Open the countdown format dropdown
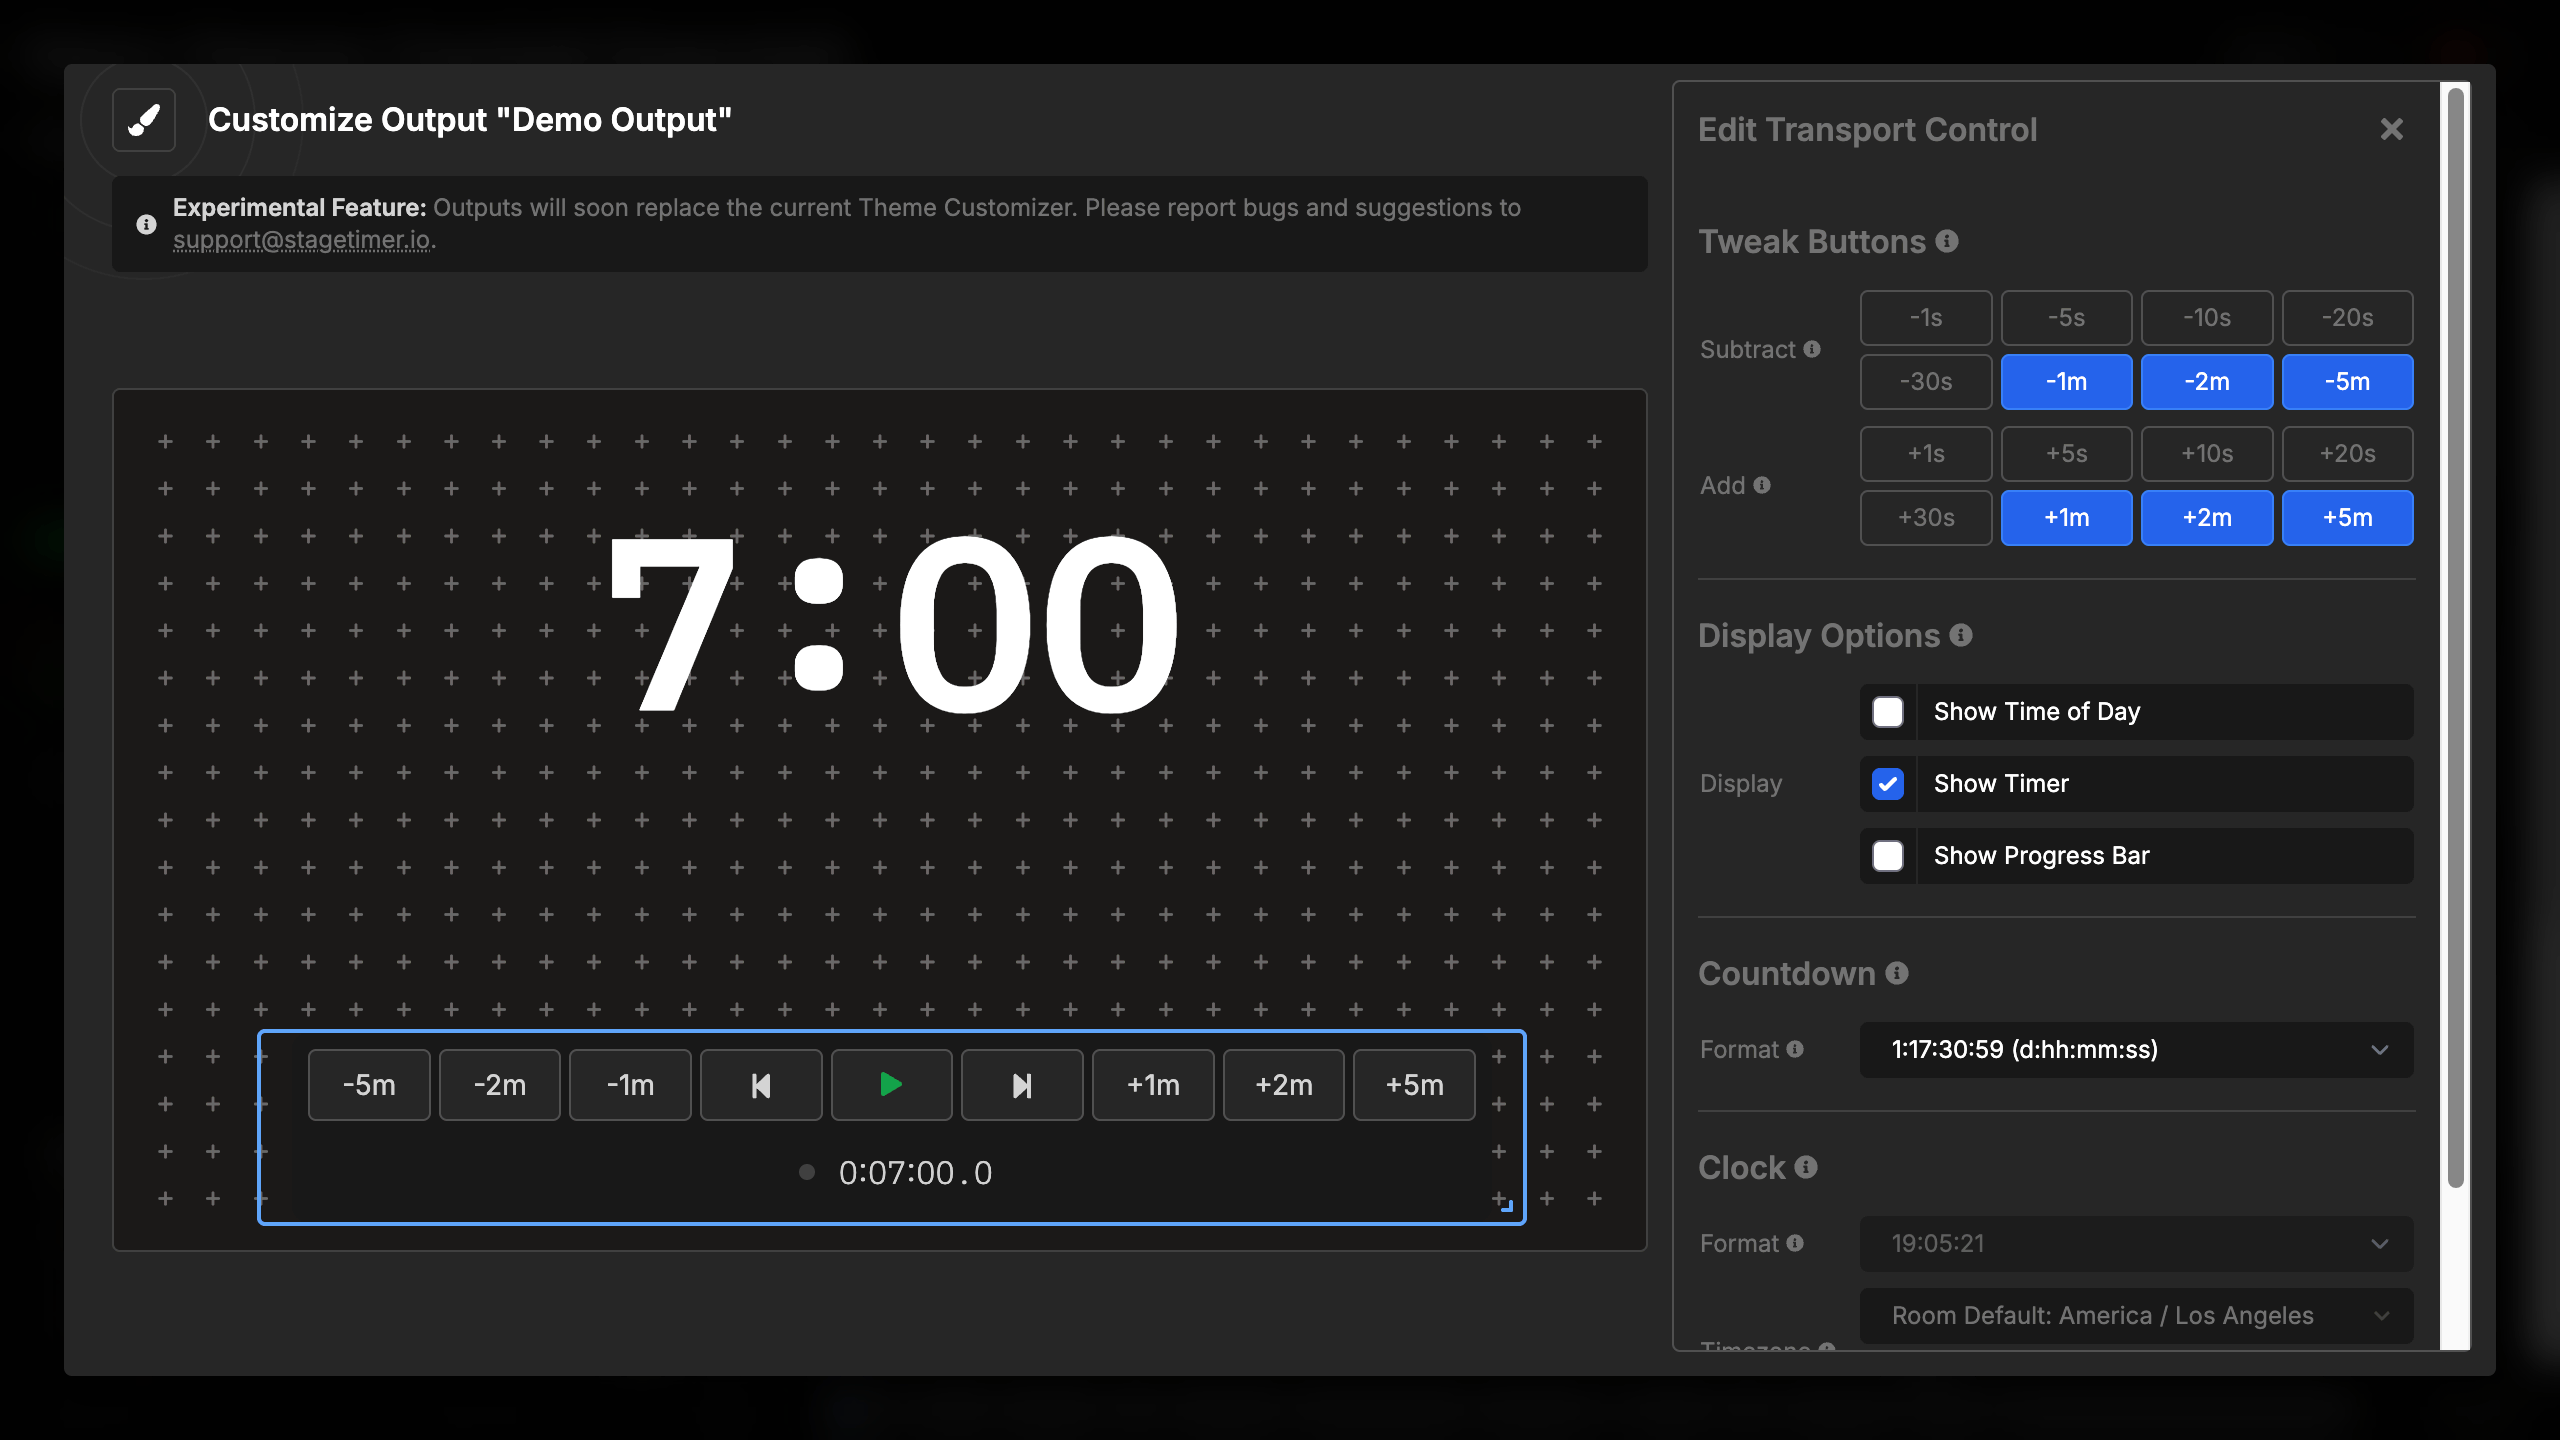2560x1440 pixels. pyautogui.click(x=2135, y=1050)
